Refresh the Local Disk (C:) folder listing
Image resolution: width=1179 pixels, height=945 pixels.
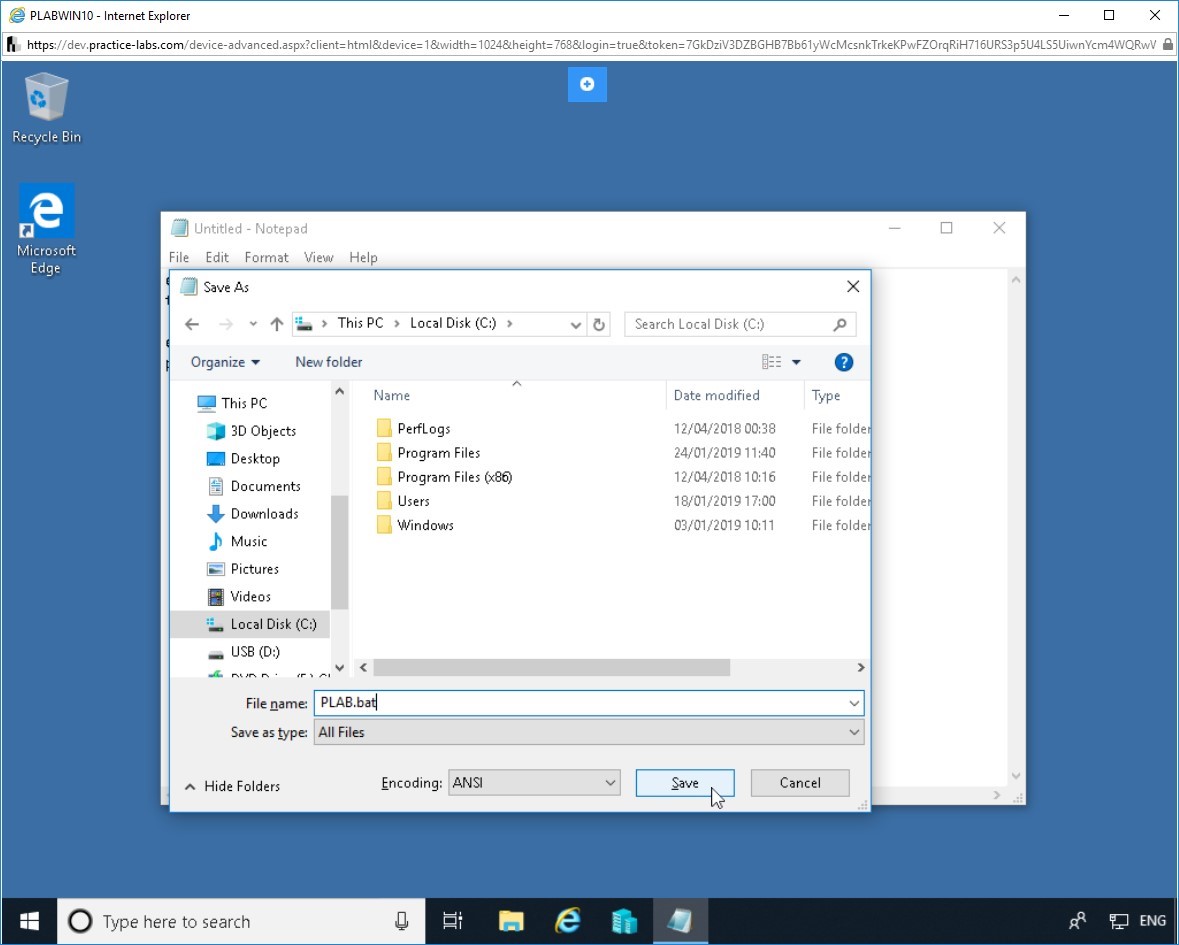tap(599, 324)
